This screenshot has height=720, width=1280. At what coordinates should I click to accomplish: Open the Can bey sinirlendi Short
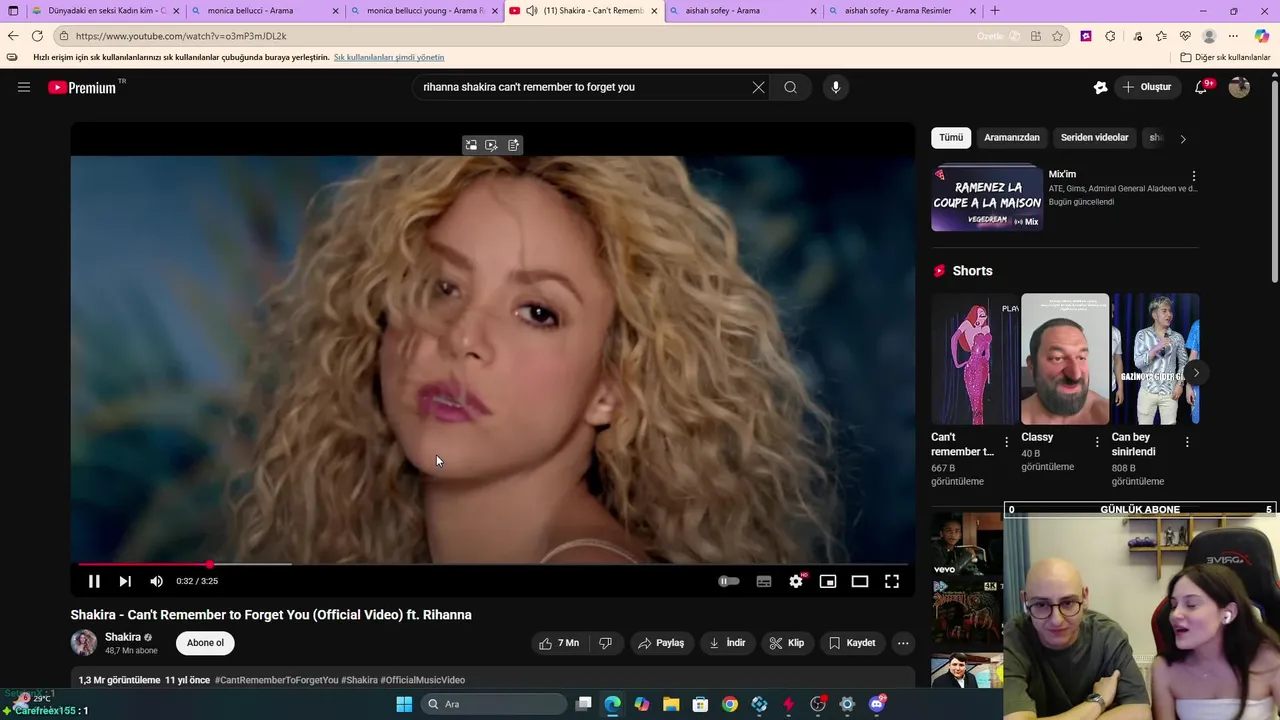[1155, 359]
